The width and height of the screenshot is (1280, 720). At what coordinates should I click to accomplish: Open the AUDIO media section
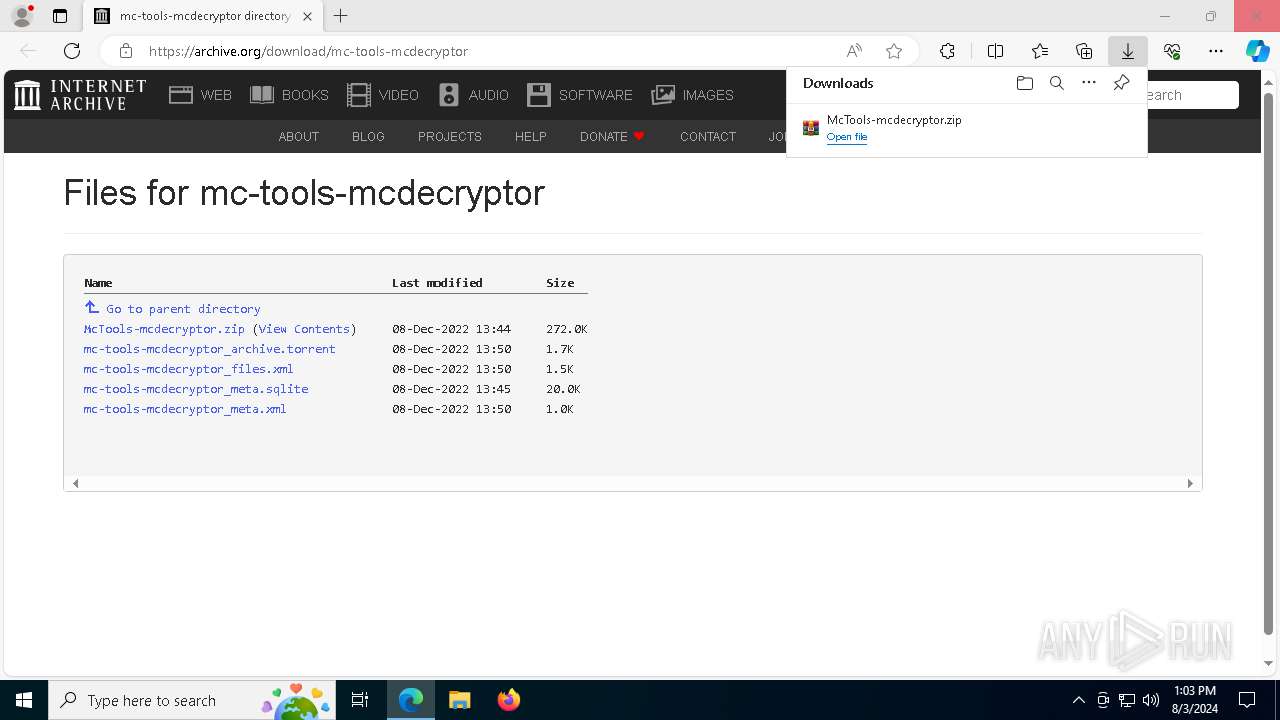pos(473,95)
